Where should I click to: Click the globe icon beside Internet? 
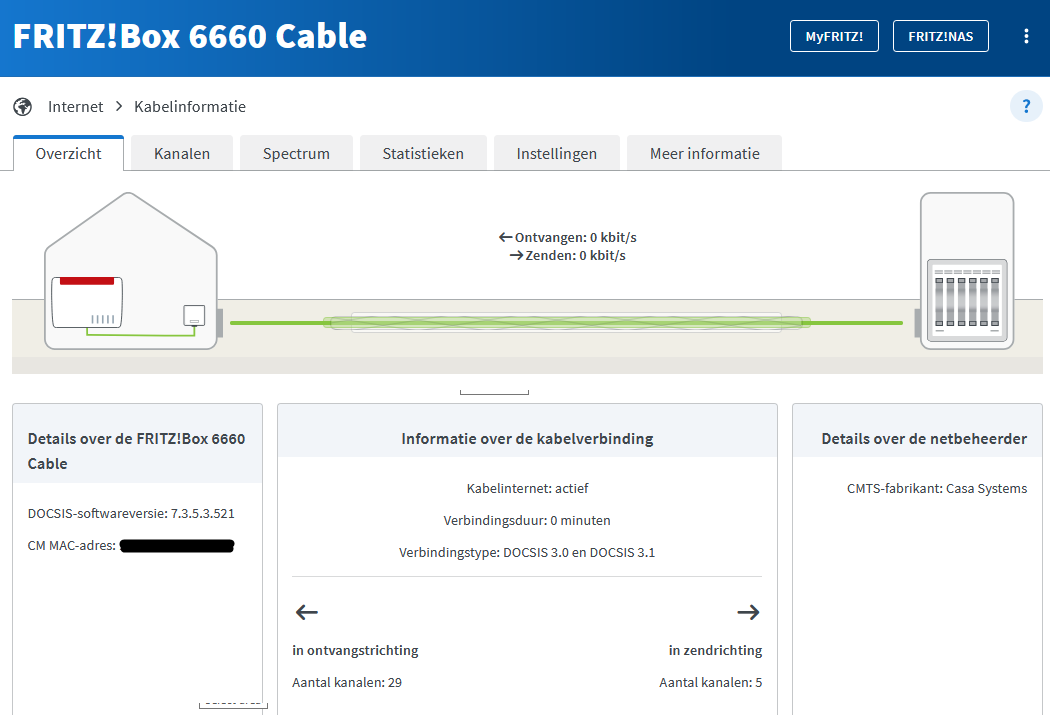coord(23,107)
